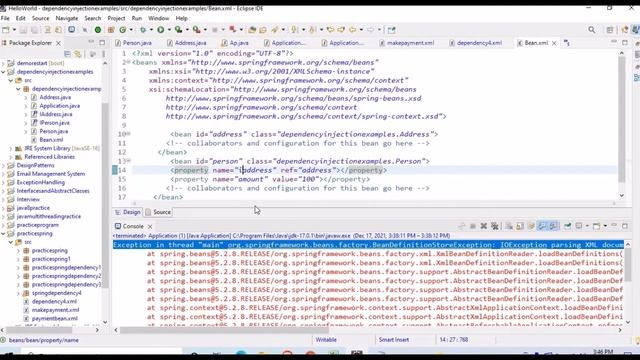Click the Open Console icon
The height and width of the screenshot is (360, 640).
(x=596, y=226)
